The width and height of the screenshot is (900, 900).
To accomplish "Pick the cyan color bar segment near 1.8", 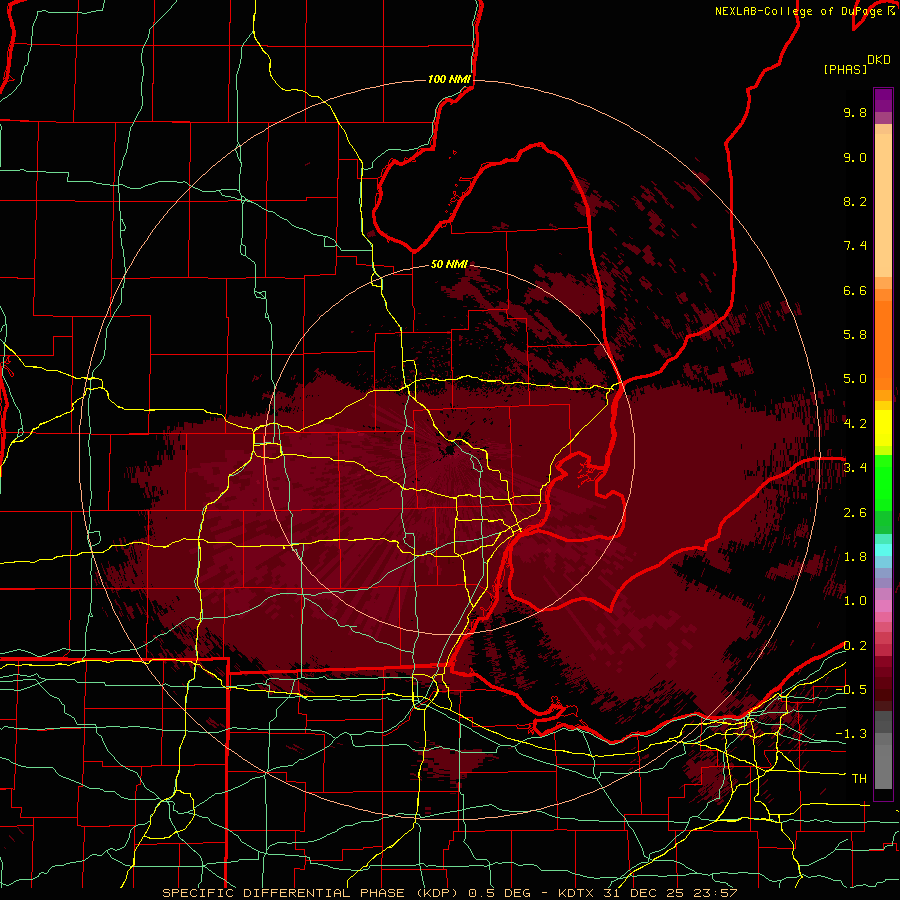I will [x=883, y=550].
